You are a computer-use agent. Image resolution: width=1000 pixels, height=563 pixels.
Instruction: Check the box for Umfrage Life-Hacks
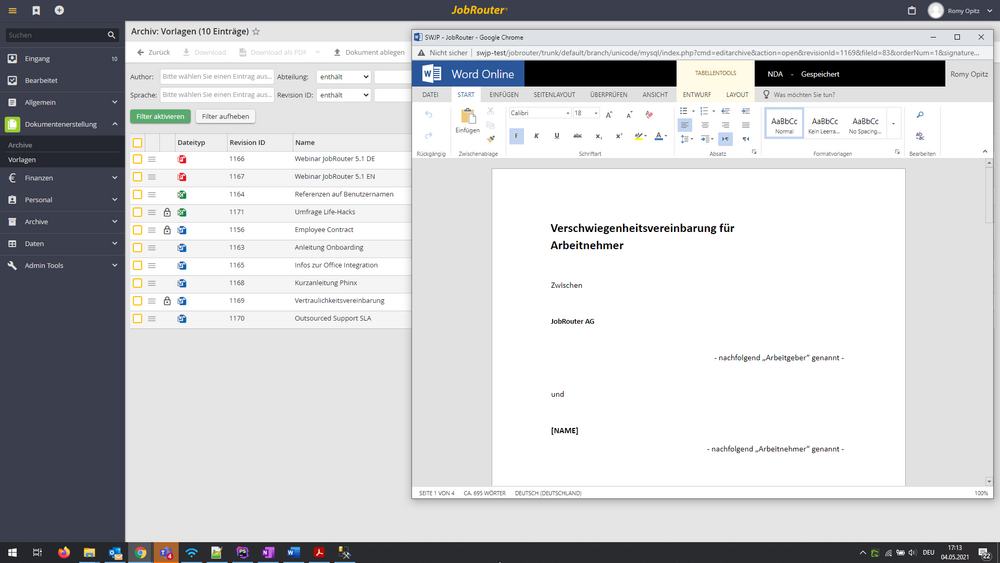point(137,212)
